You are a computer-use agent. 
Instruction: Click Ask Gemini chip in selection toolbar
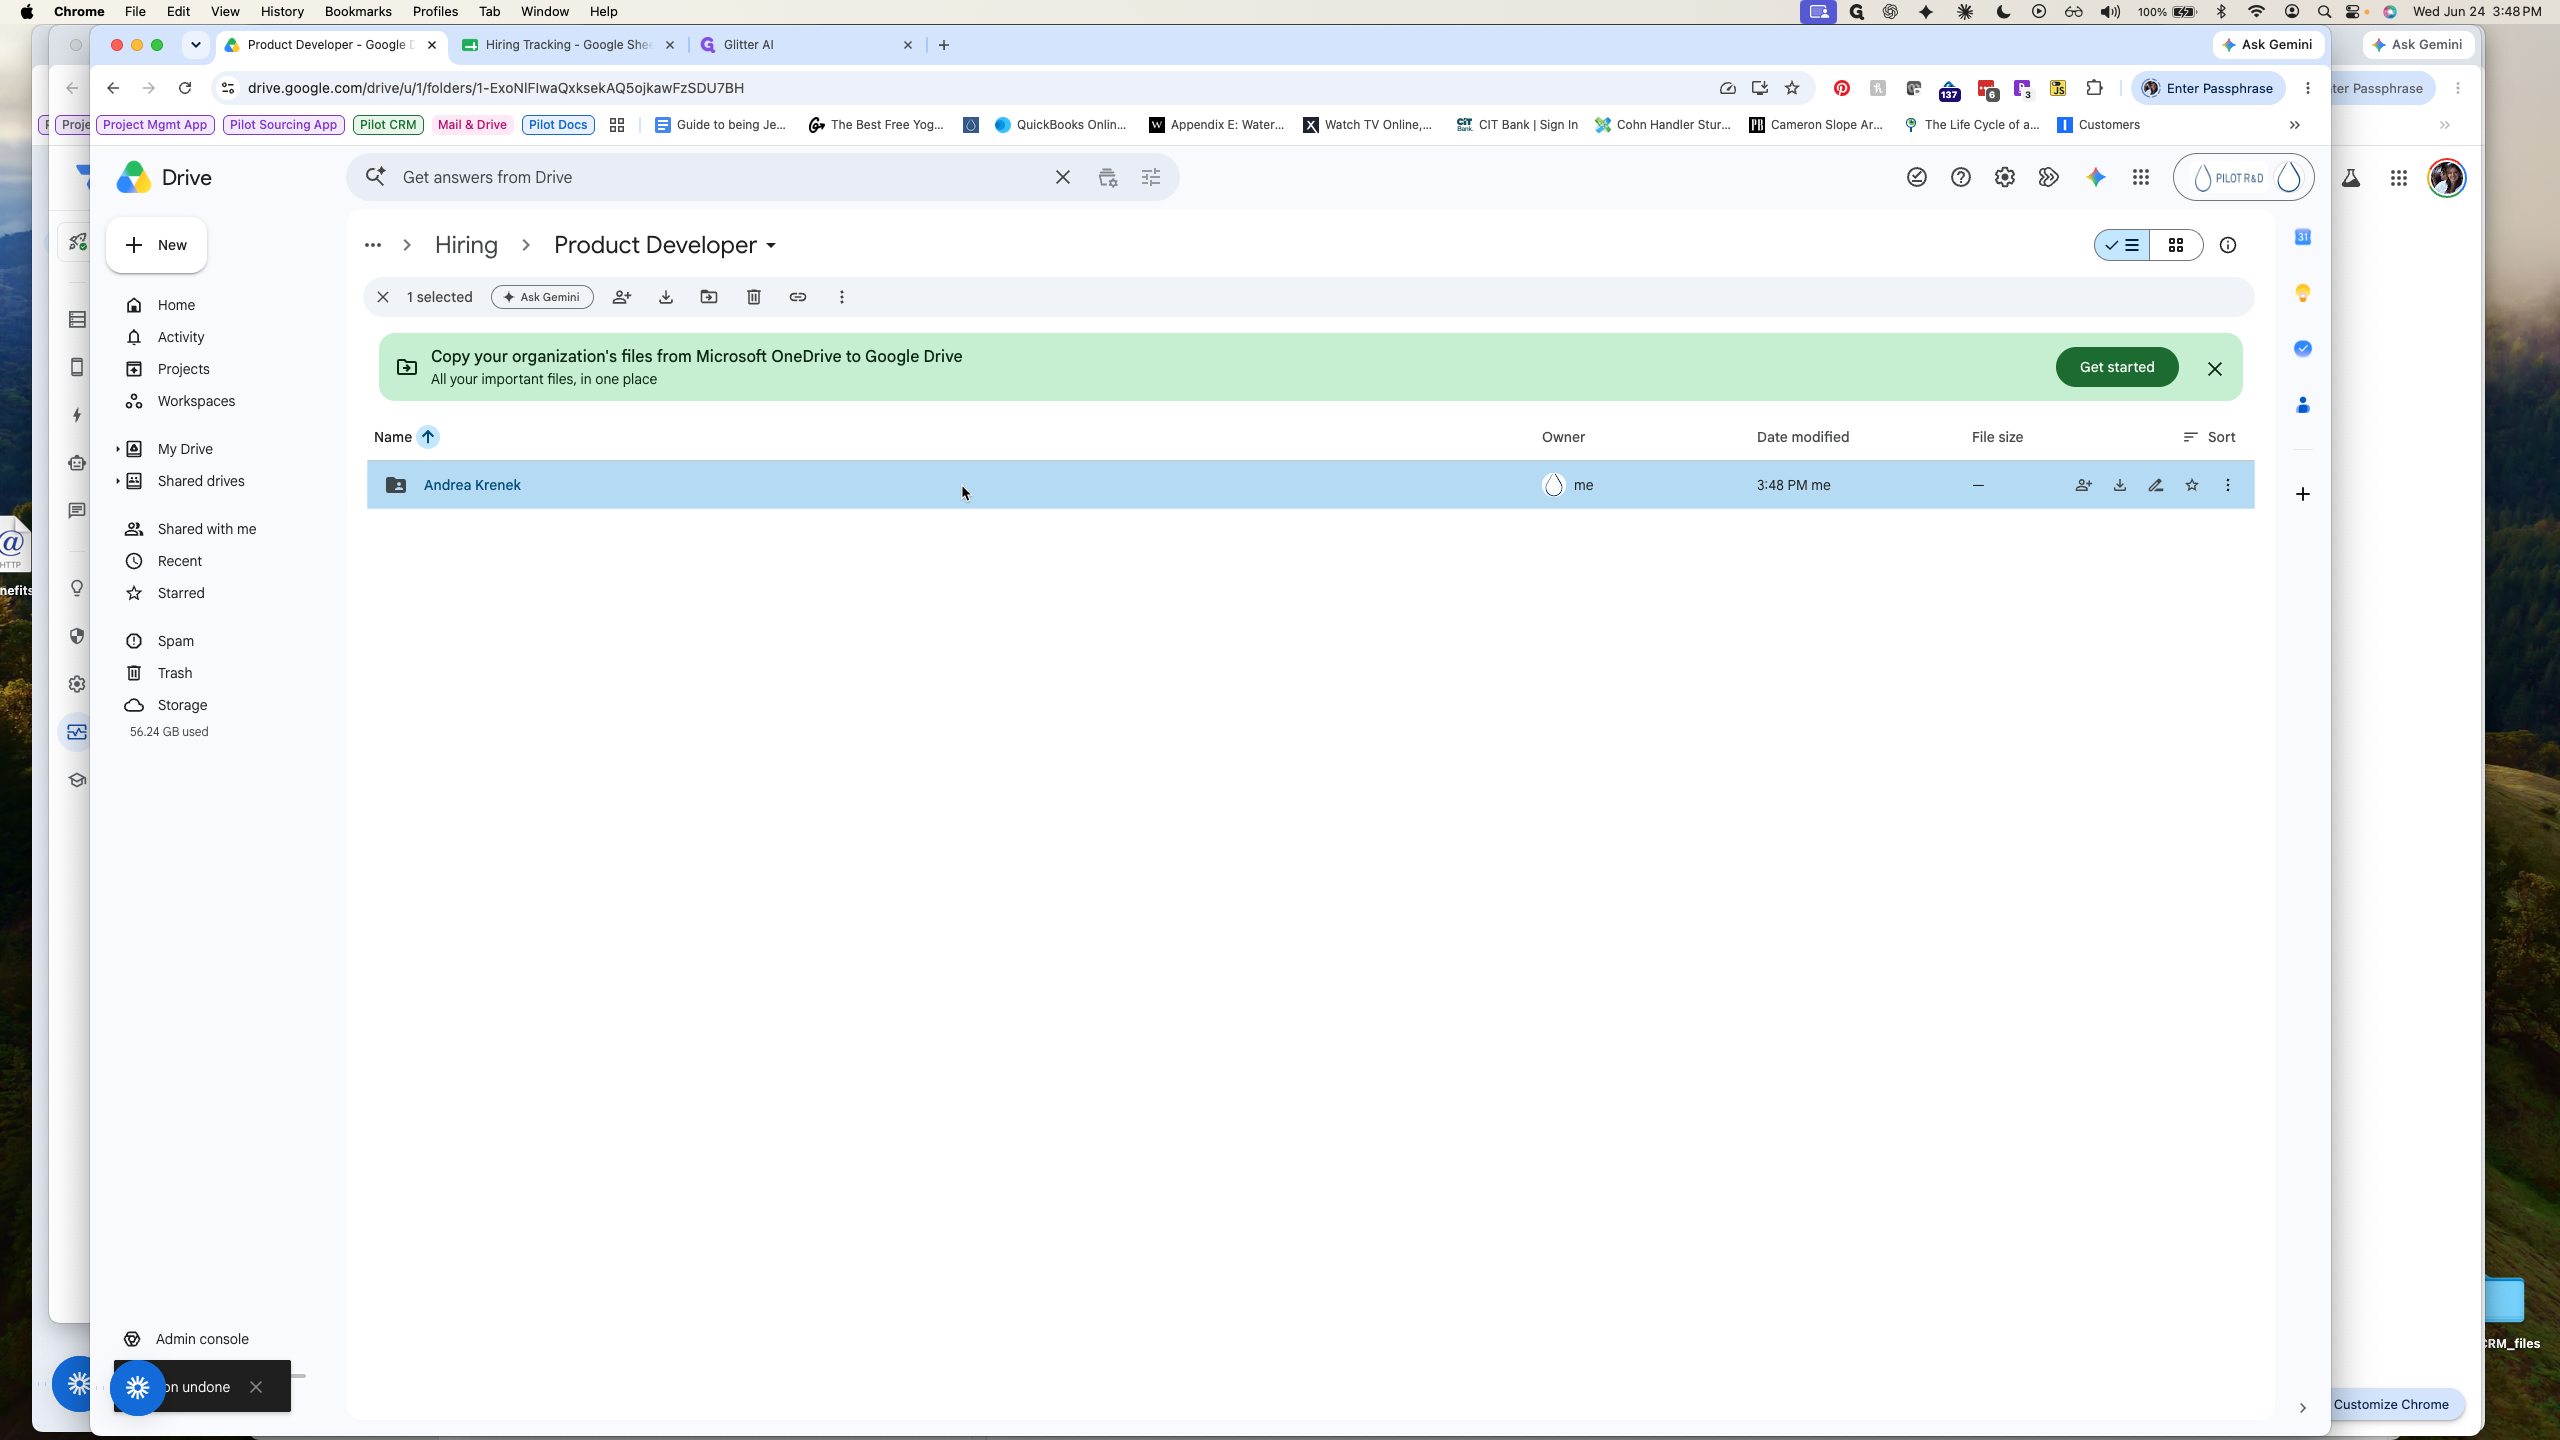pos(542,297)
